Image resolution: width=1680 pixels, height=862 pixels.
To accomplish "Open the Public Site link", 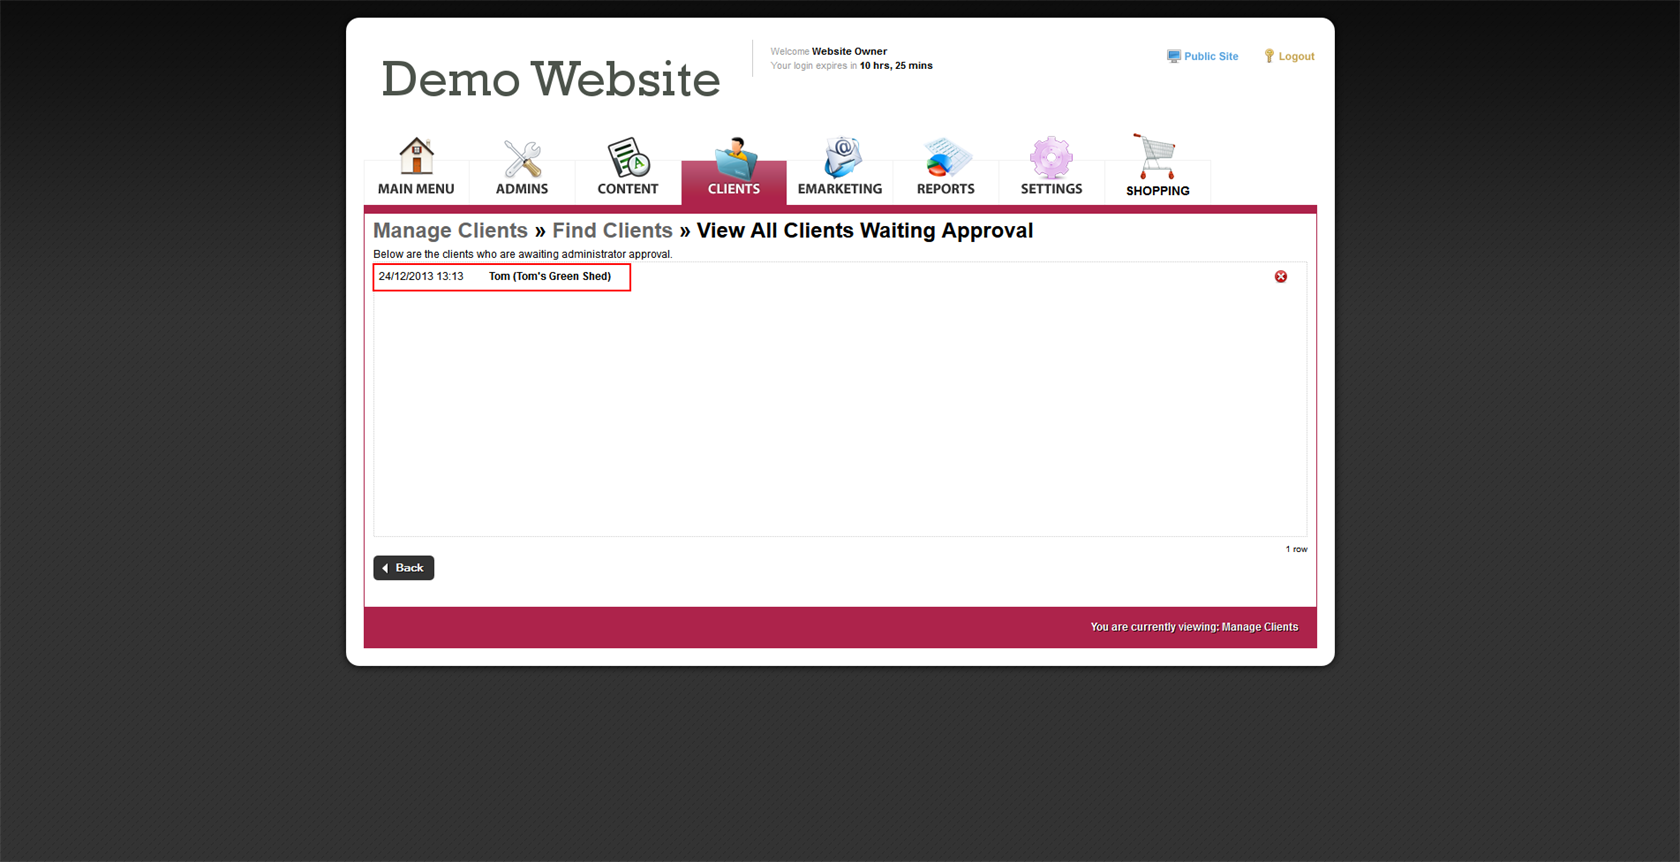I will tap(1211, 57).
